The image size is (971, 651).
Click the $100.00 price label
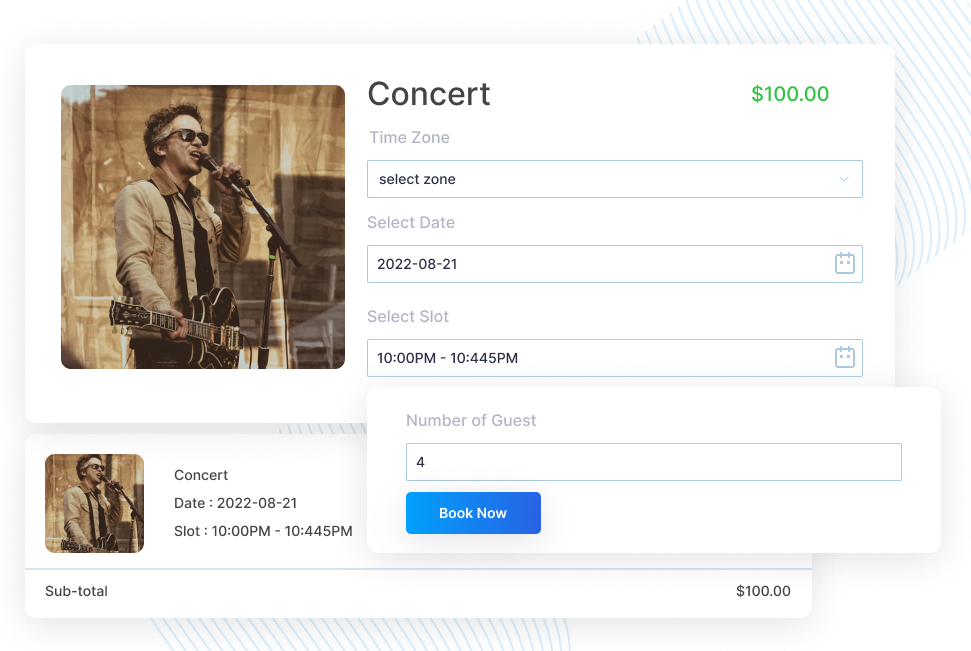(x=790, y=94)
